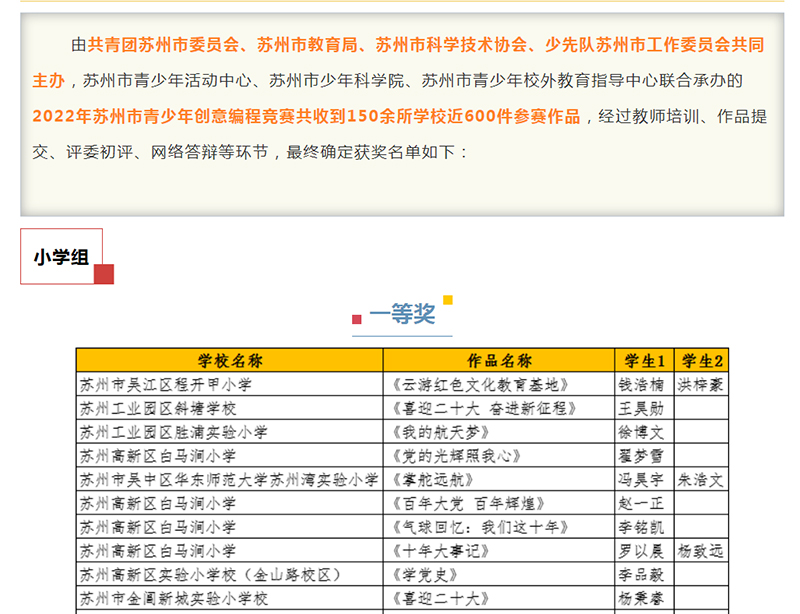Click orange text 苏州市科学技术协会
The height and width of the screenshot is (614, 800).
click(x=452, y=45)
